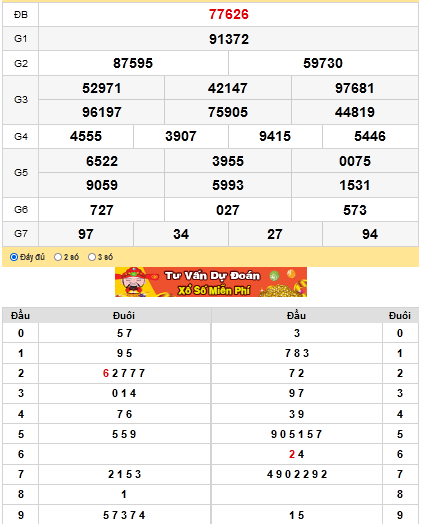This screenshot has width=421, height=524.
Task: Click the G1 prize number 91372
Action: pyautogui.click(x=229, y=39)
